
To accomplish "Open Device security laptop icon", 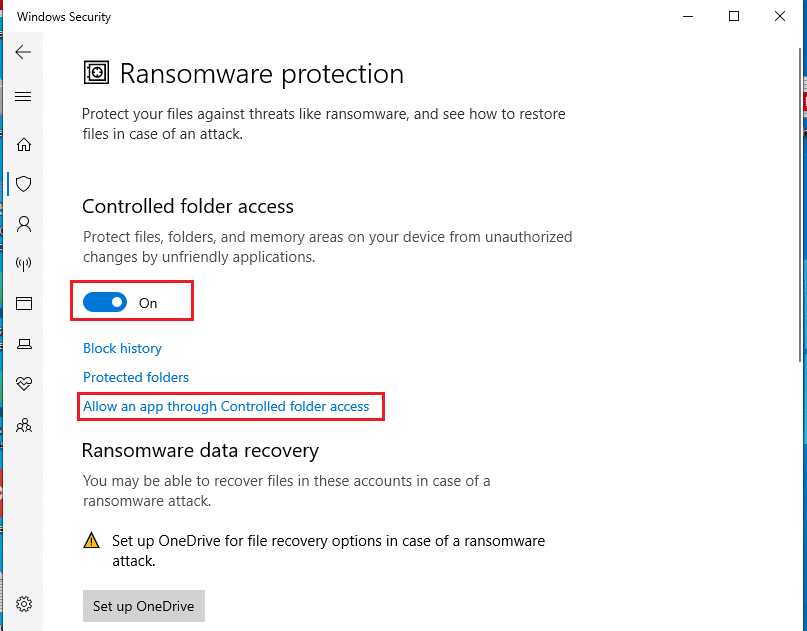I will click(24, 344).
